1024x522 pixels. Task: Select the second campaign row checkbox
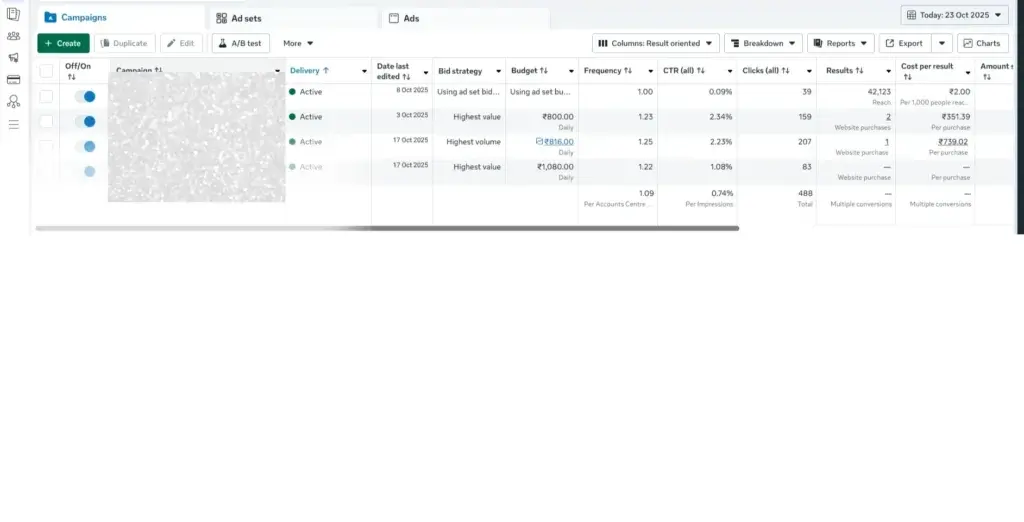tap(46, 121)
